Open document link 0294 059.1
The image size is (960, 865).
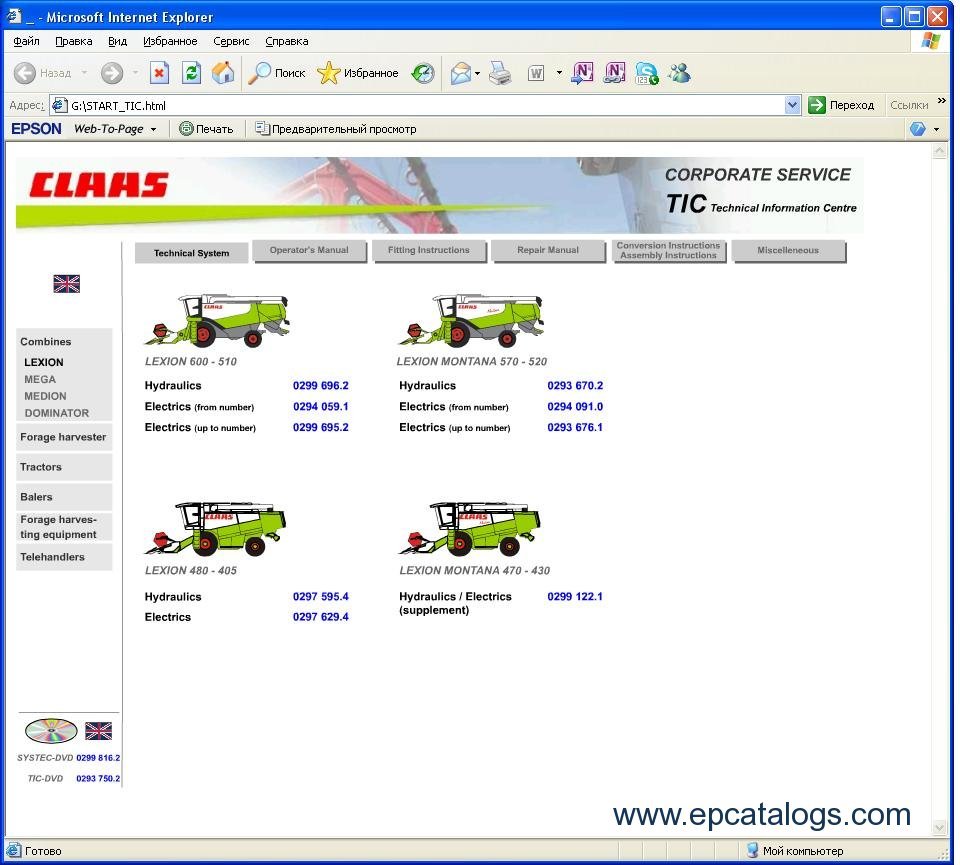coord(320,406)
